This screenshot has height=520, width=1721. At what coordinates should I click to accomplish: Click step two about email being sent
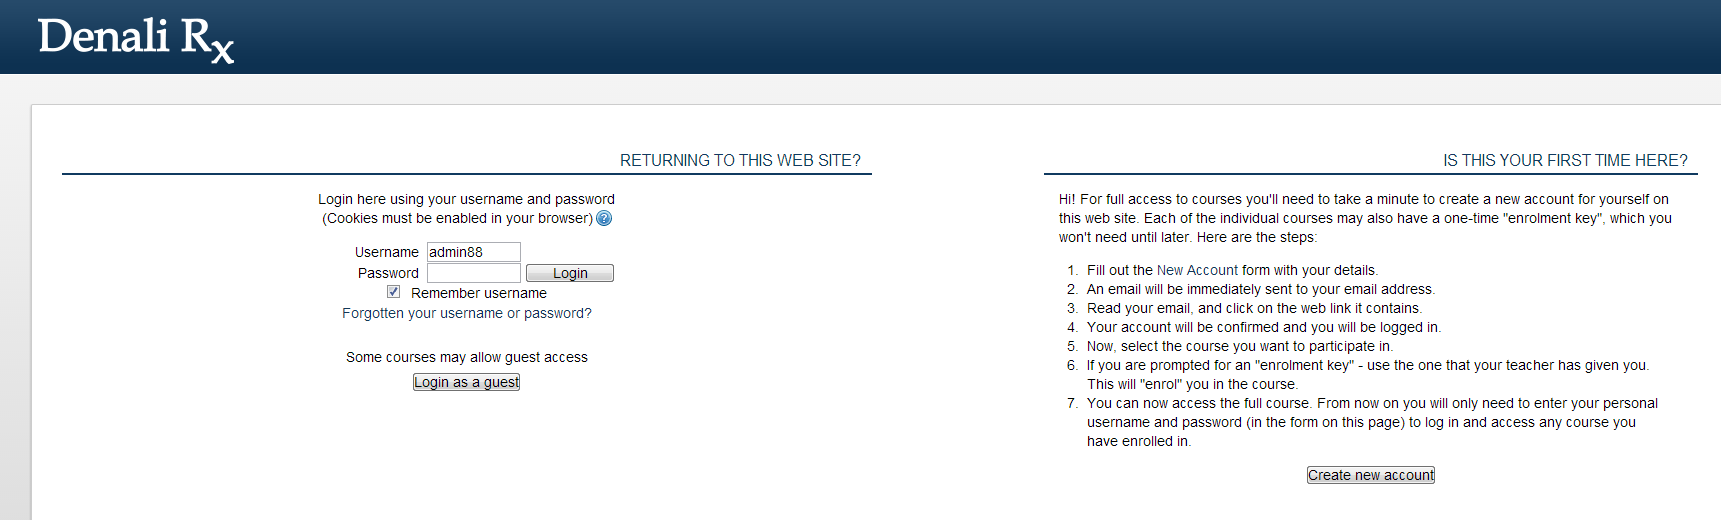coord(1260,289)
